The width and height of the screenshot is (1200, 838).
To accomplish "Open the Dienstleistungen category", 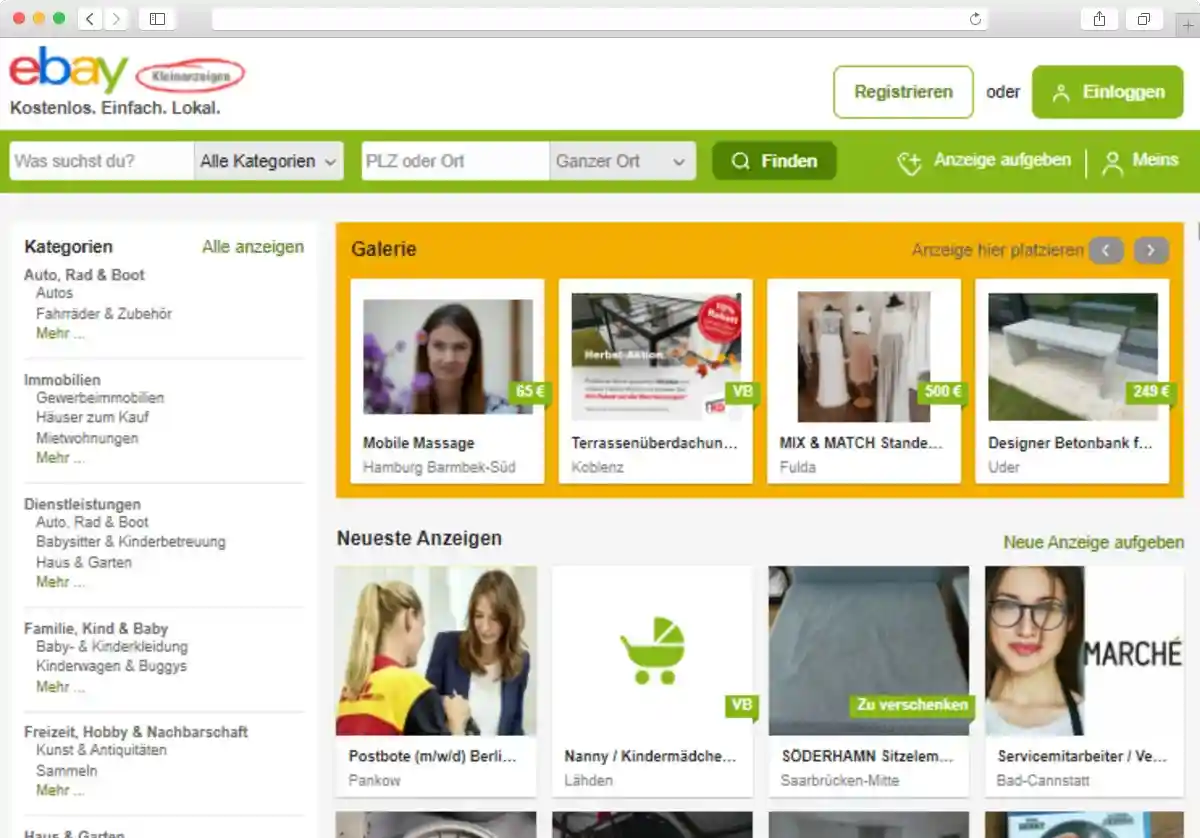I will click(x=82, y=504).
